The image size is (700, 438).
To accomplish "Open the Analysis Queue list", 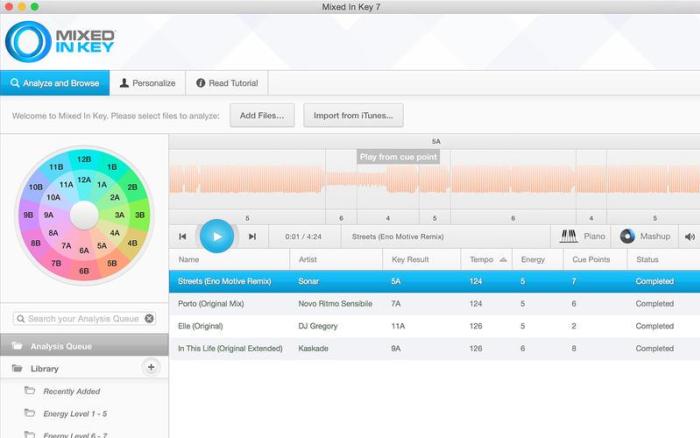I will tap(84, 346).
